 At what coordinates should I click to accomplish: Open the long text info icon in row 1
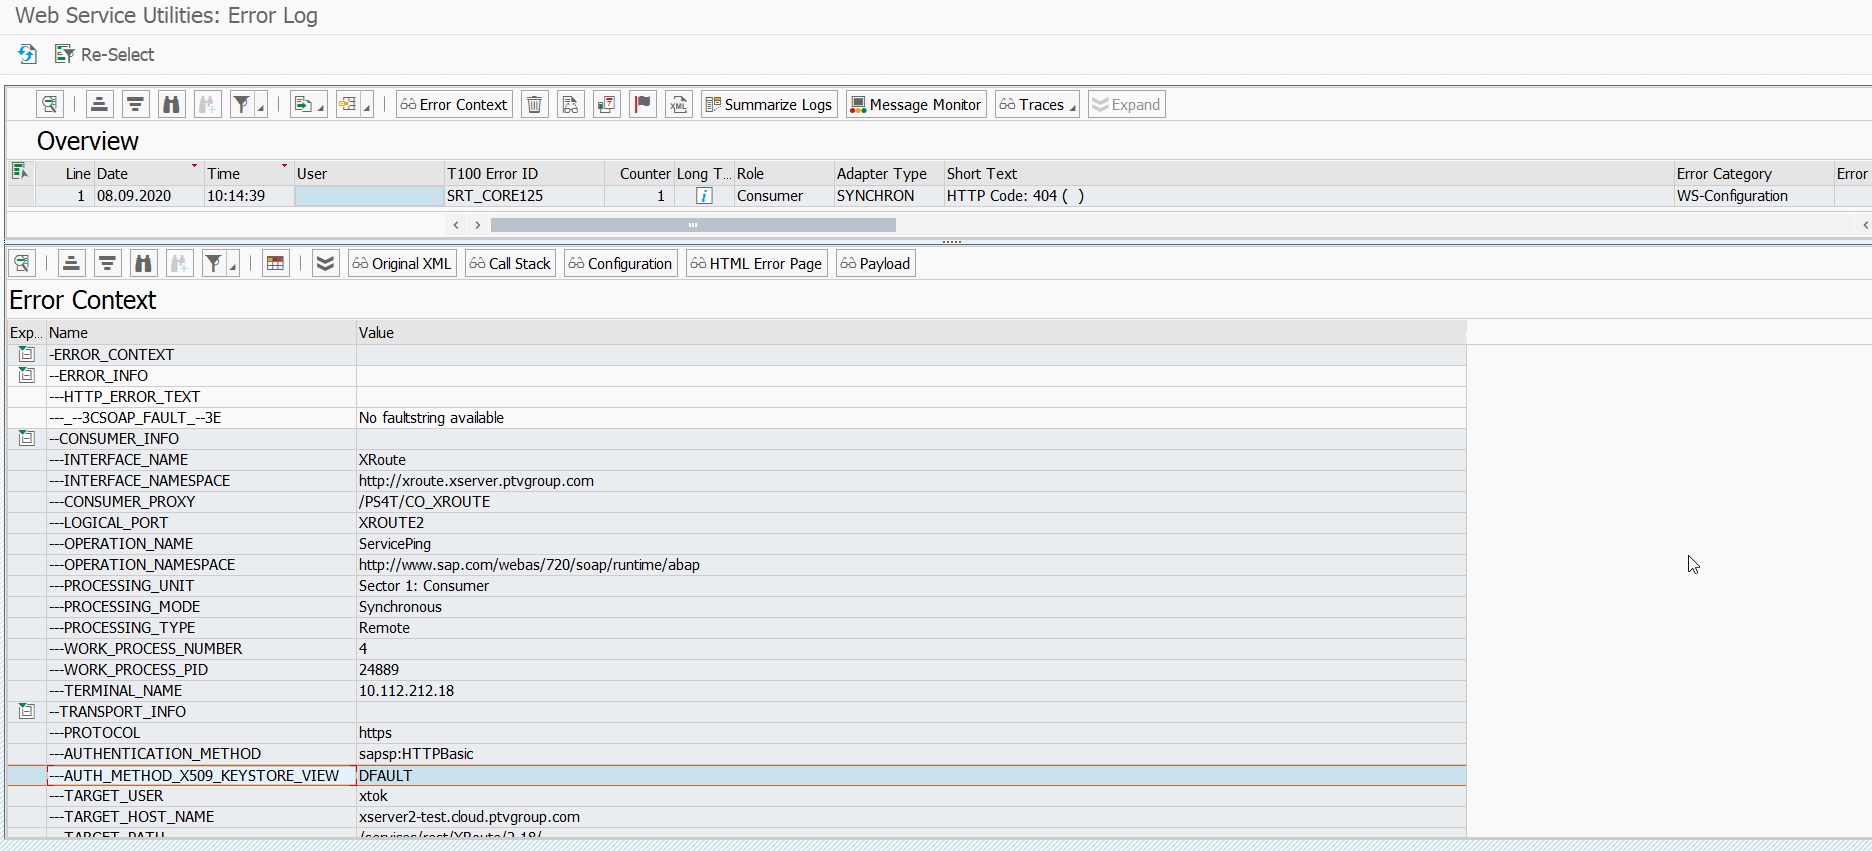[x=704, y=196]
